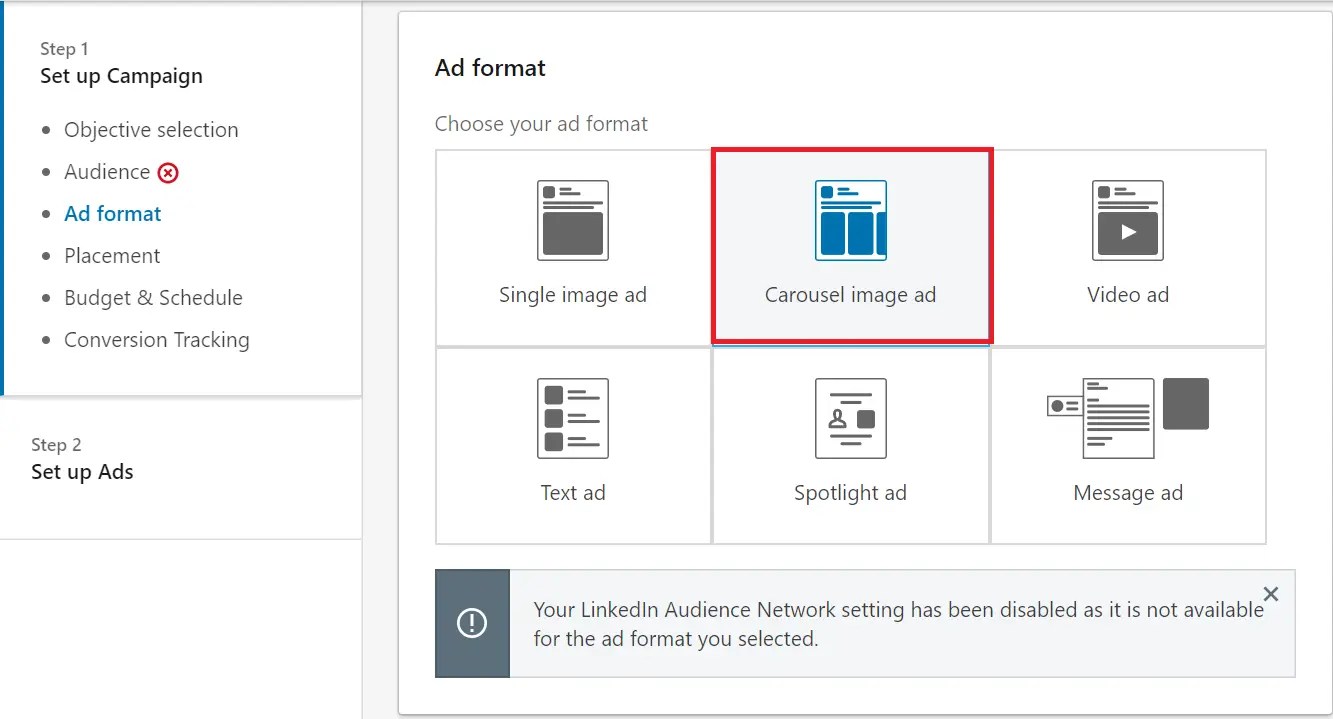This screenshot has width=1333, height=719.
Task: Select the Text ad list icon
Action: tap(573, 418)
